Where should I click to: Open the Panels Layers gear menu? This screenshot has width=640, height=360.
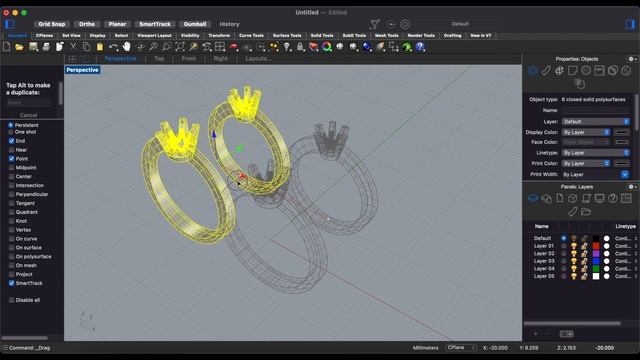pyautogui.click(x=632, y=187)
